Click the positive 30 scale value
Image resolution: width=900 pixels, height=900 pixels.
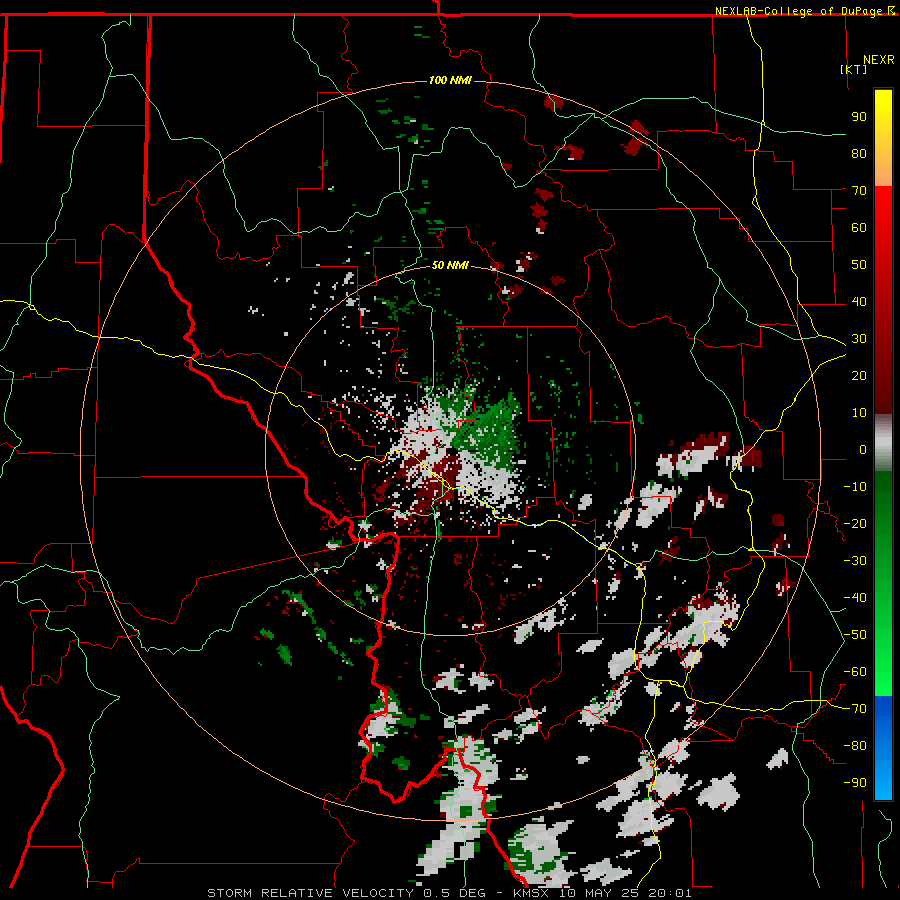859,339
